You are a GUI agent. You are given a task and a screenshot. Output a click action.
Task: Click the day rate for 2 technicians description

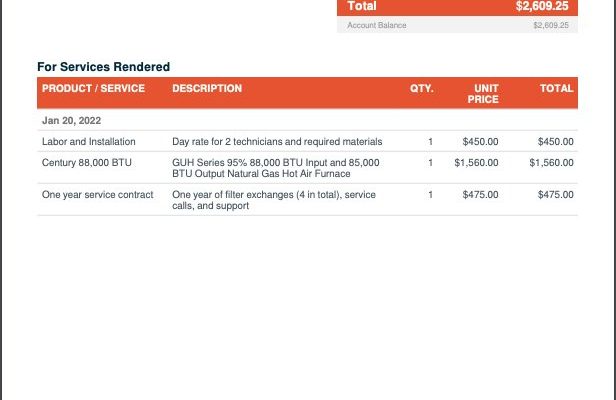click(x=277, y=141)
